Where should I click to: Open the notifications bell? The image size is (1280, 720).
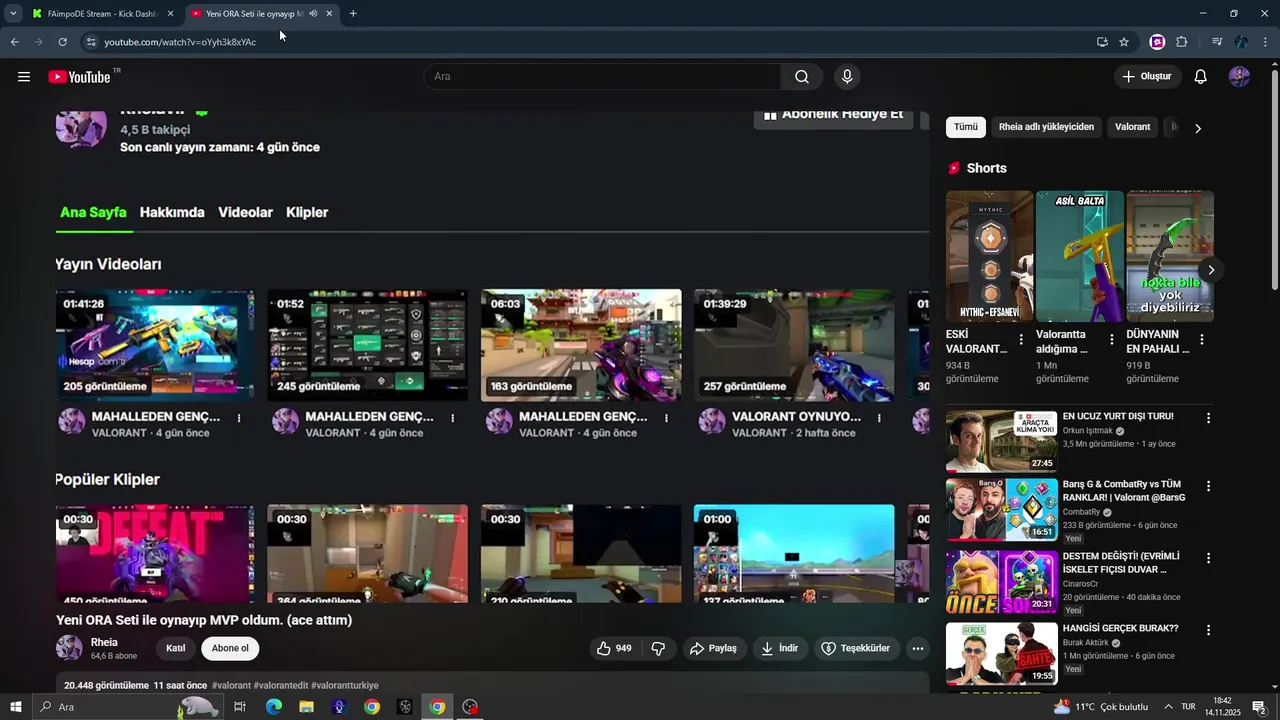point(1201,77)
